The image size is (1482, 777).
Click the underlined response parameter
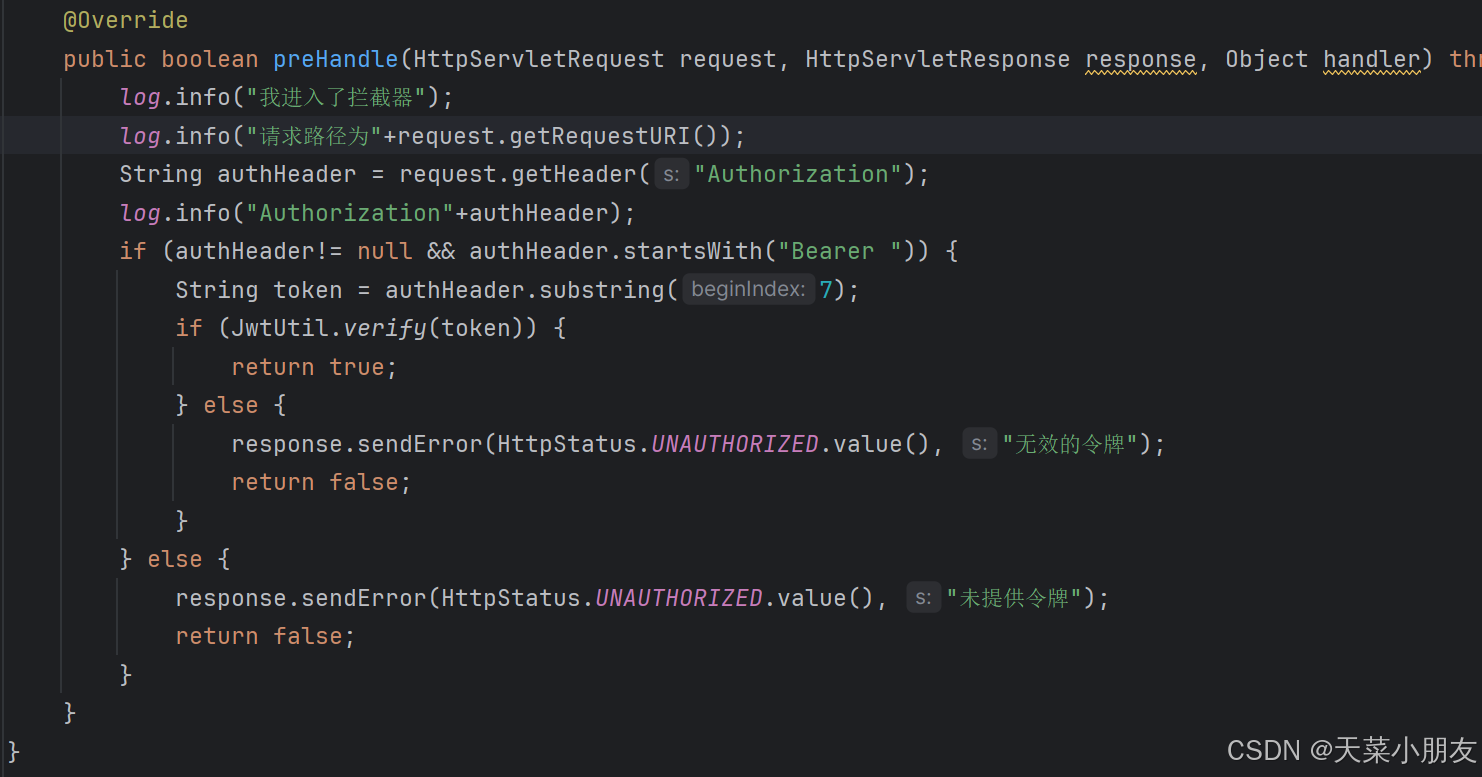(1140, 59)
